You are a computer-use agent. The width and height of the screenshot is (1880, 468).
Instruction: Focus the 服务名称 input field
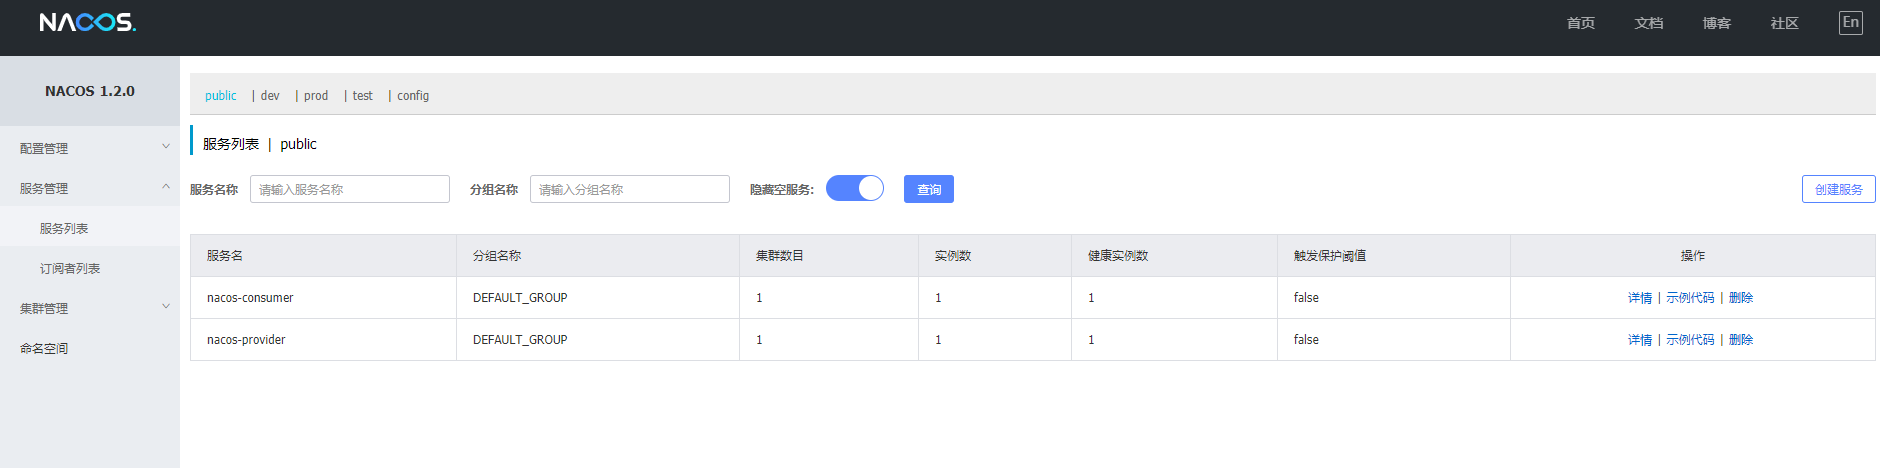350,189
